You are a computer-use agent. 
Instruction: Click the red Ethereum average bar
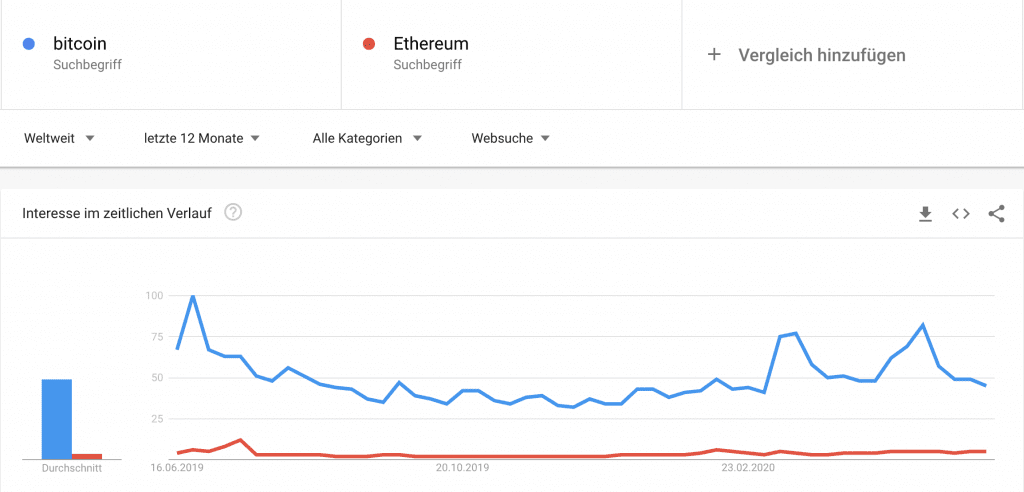pos(87,456)
